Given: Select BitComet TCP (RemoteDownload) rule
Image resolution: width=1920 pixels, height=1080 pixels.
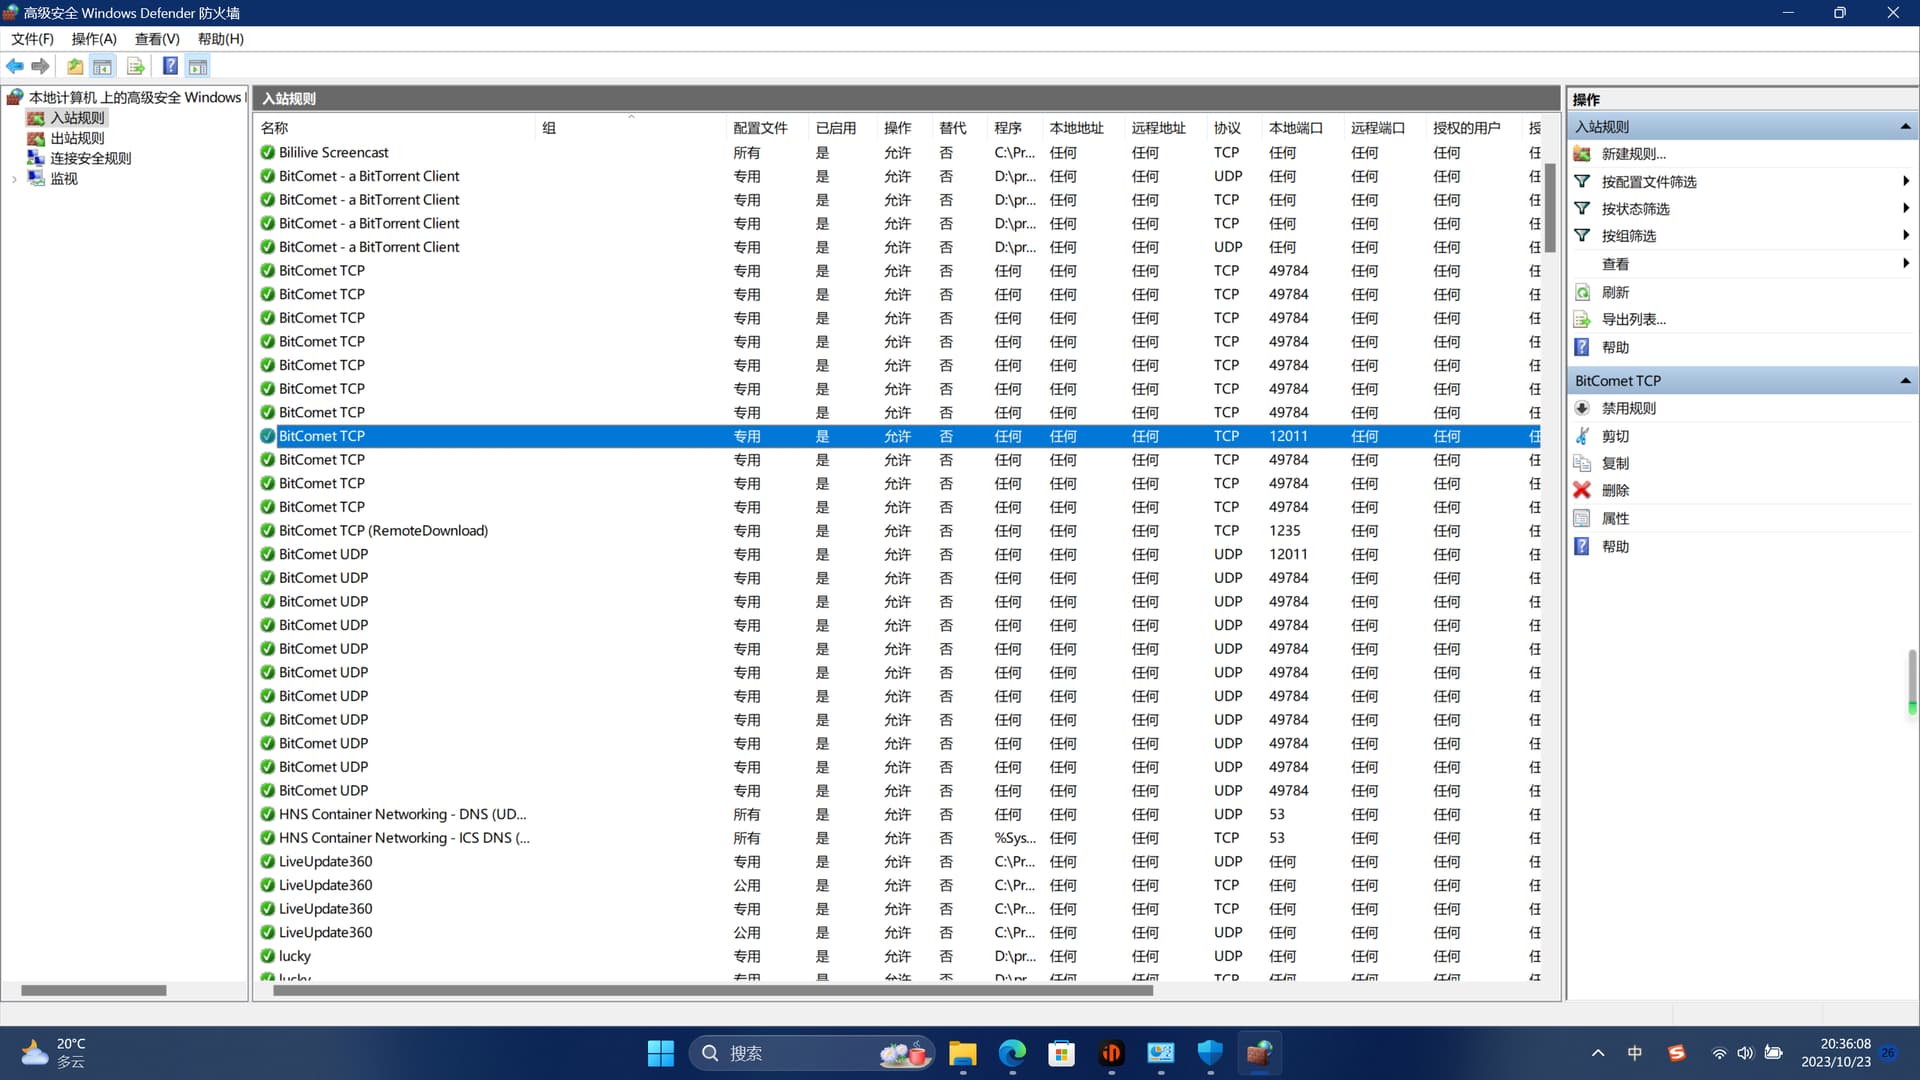Looking at the screenshot, I should point(899,530).
